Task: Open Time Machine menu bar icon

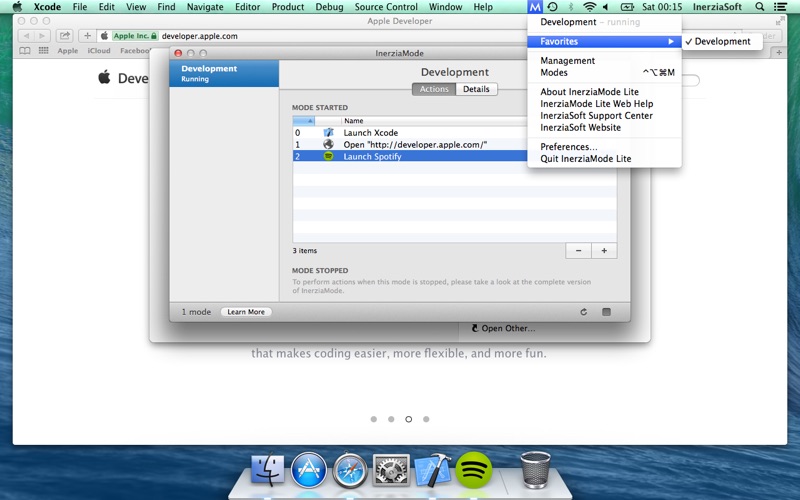Action: click(x=553, y=7)
